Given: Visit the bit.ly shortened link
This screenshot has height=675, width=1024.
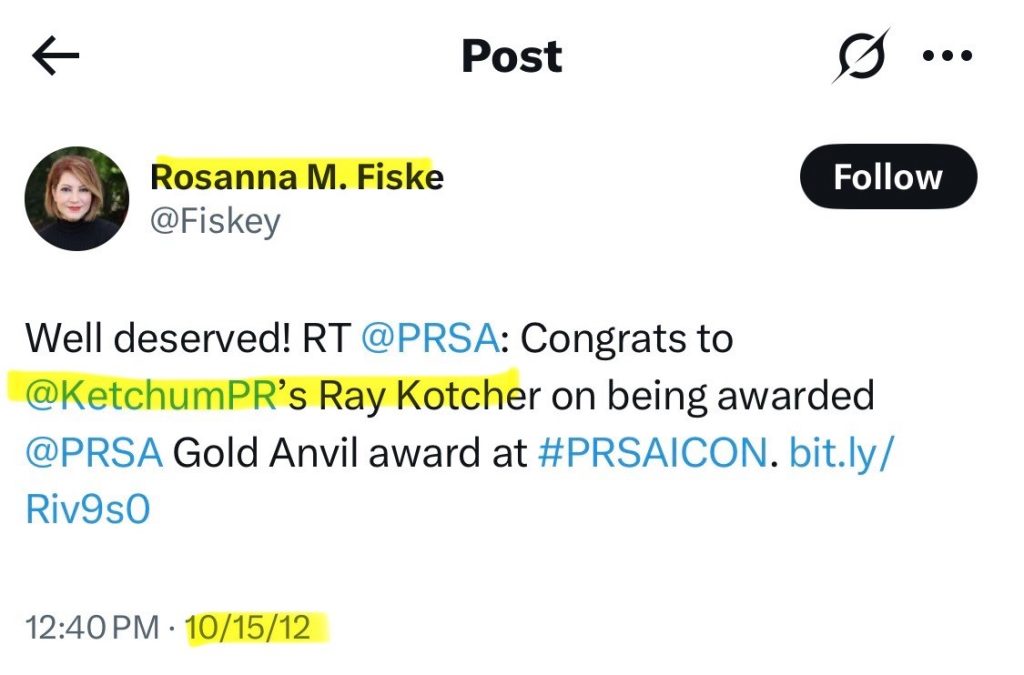Looking at the screenshot, I should (x=459, y=480).
